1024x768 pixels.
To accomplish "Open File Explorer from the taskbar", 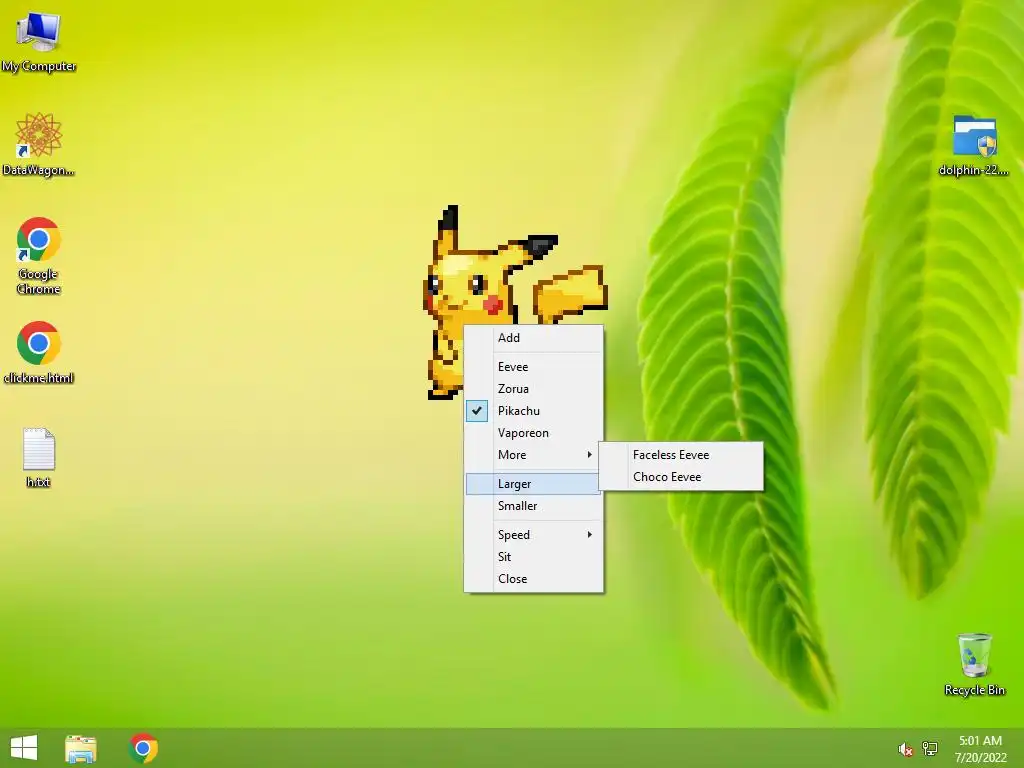I will click(81, 748).
